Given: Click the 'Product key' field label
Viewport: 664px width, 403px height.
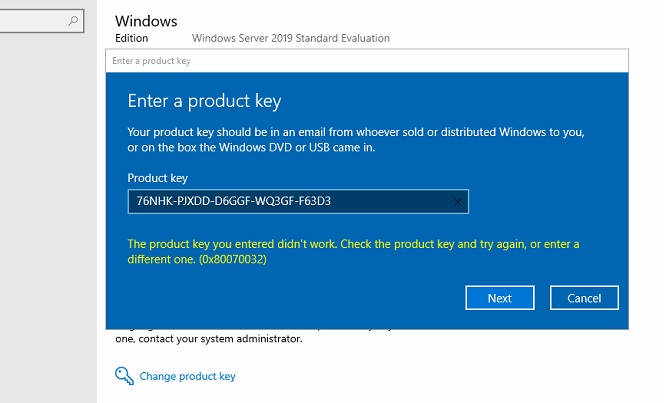Looking at the screenshot, I should [x=158, y=177].
